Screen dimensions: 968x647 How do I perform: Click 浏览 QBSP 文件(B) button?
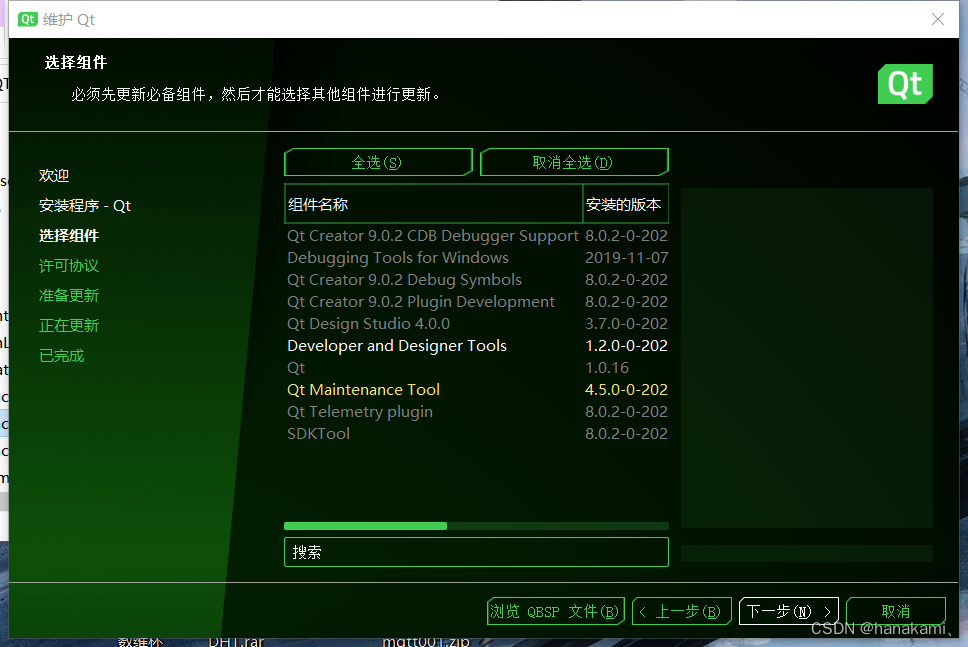(x=556, y=611)
